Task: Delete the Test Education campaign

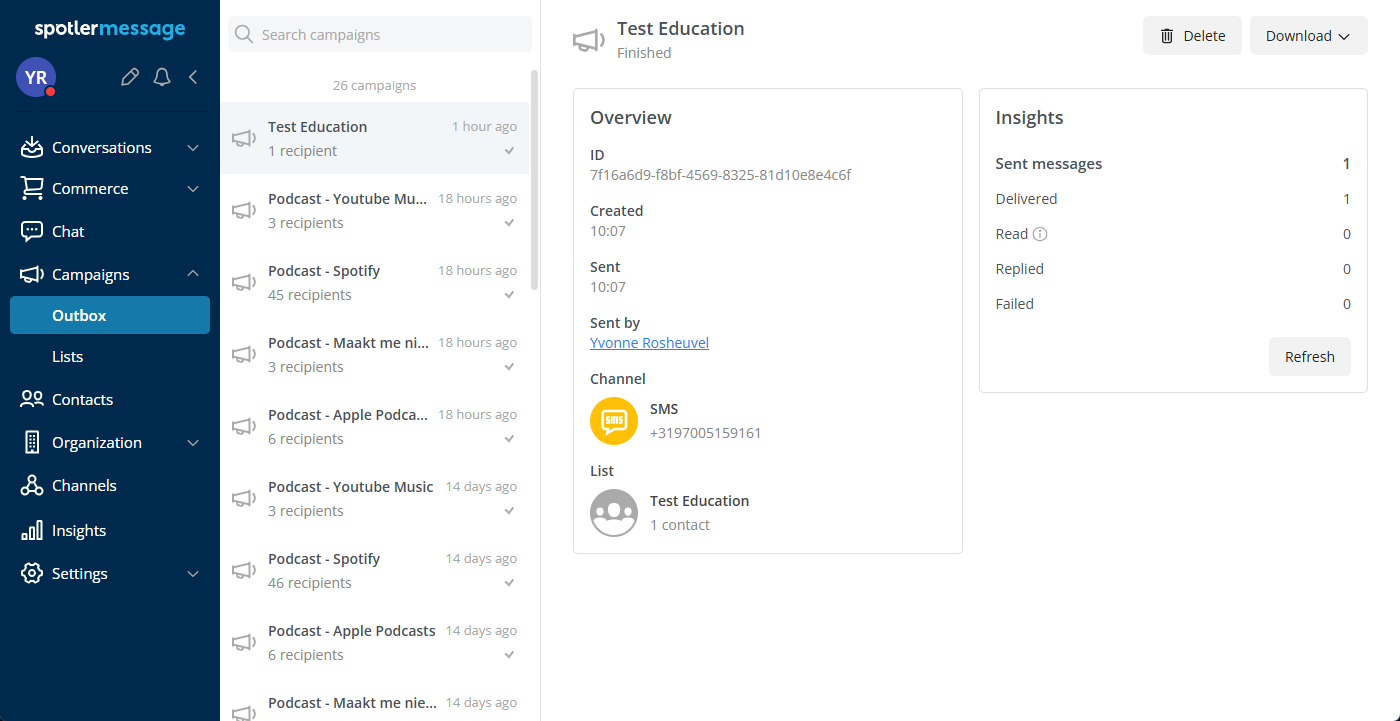Action: tap(1192, 36)
